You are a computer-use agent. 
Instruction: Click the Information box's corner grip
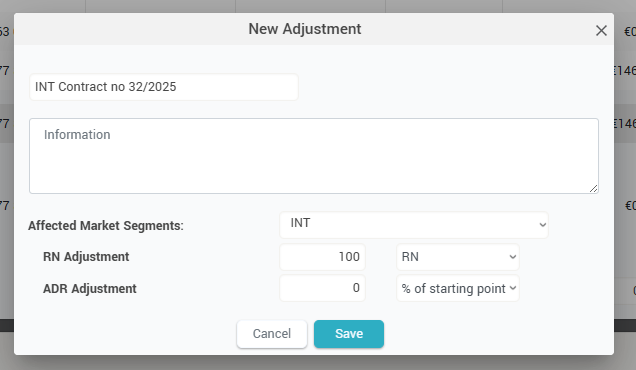(x=593, y=189)
